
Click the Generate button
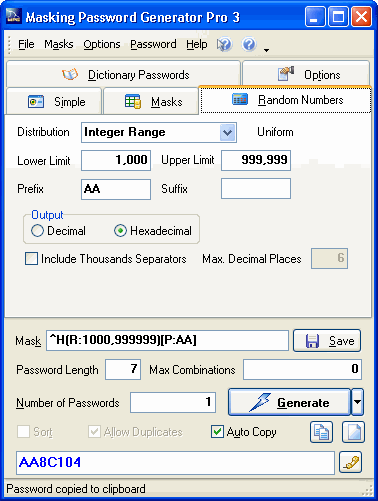click(289, 402)
